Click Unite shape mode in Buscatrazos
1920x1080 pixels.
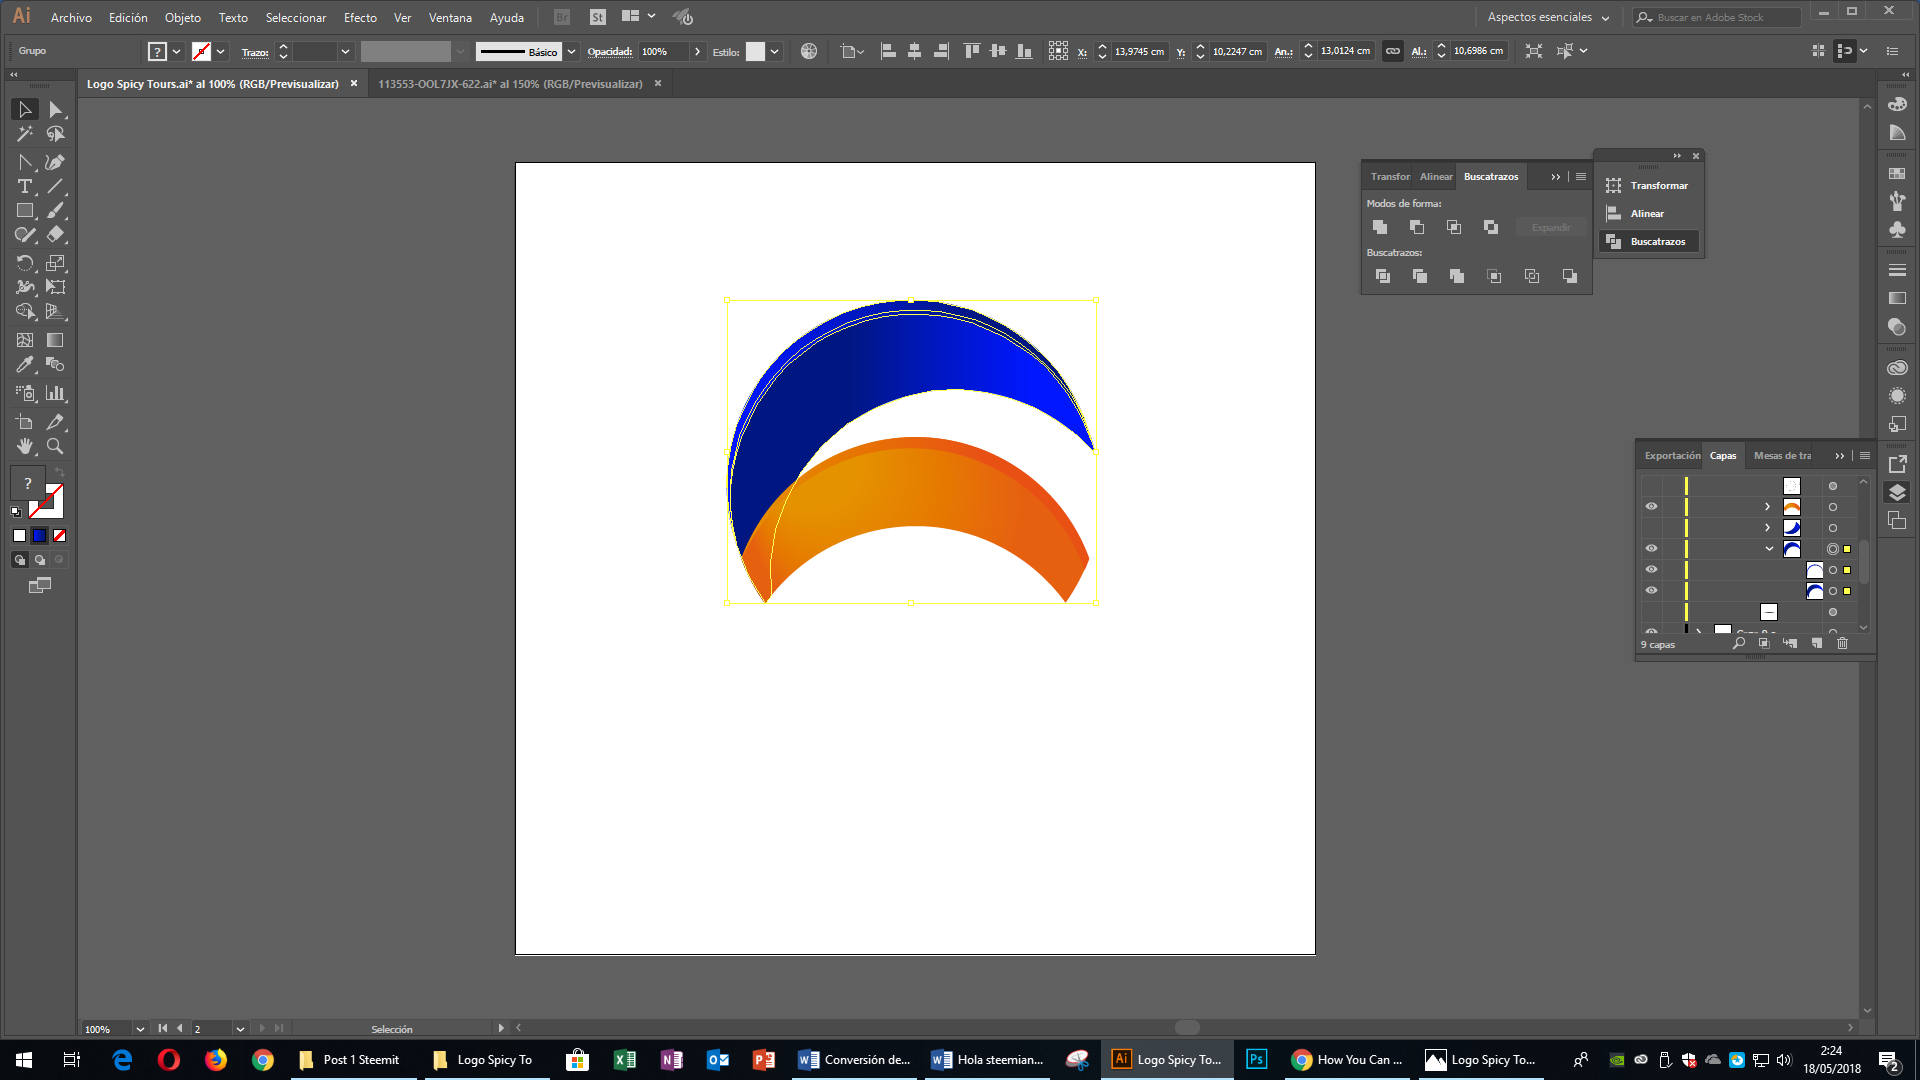(1380, 227)
